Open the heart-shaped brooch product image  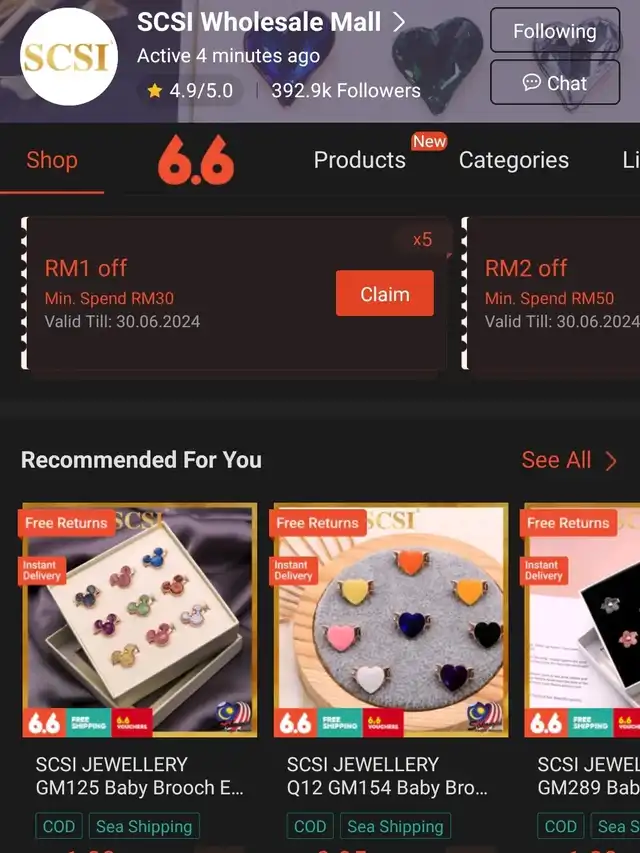tap(391, 620)
